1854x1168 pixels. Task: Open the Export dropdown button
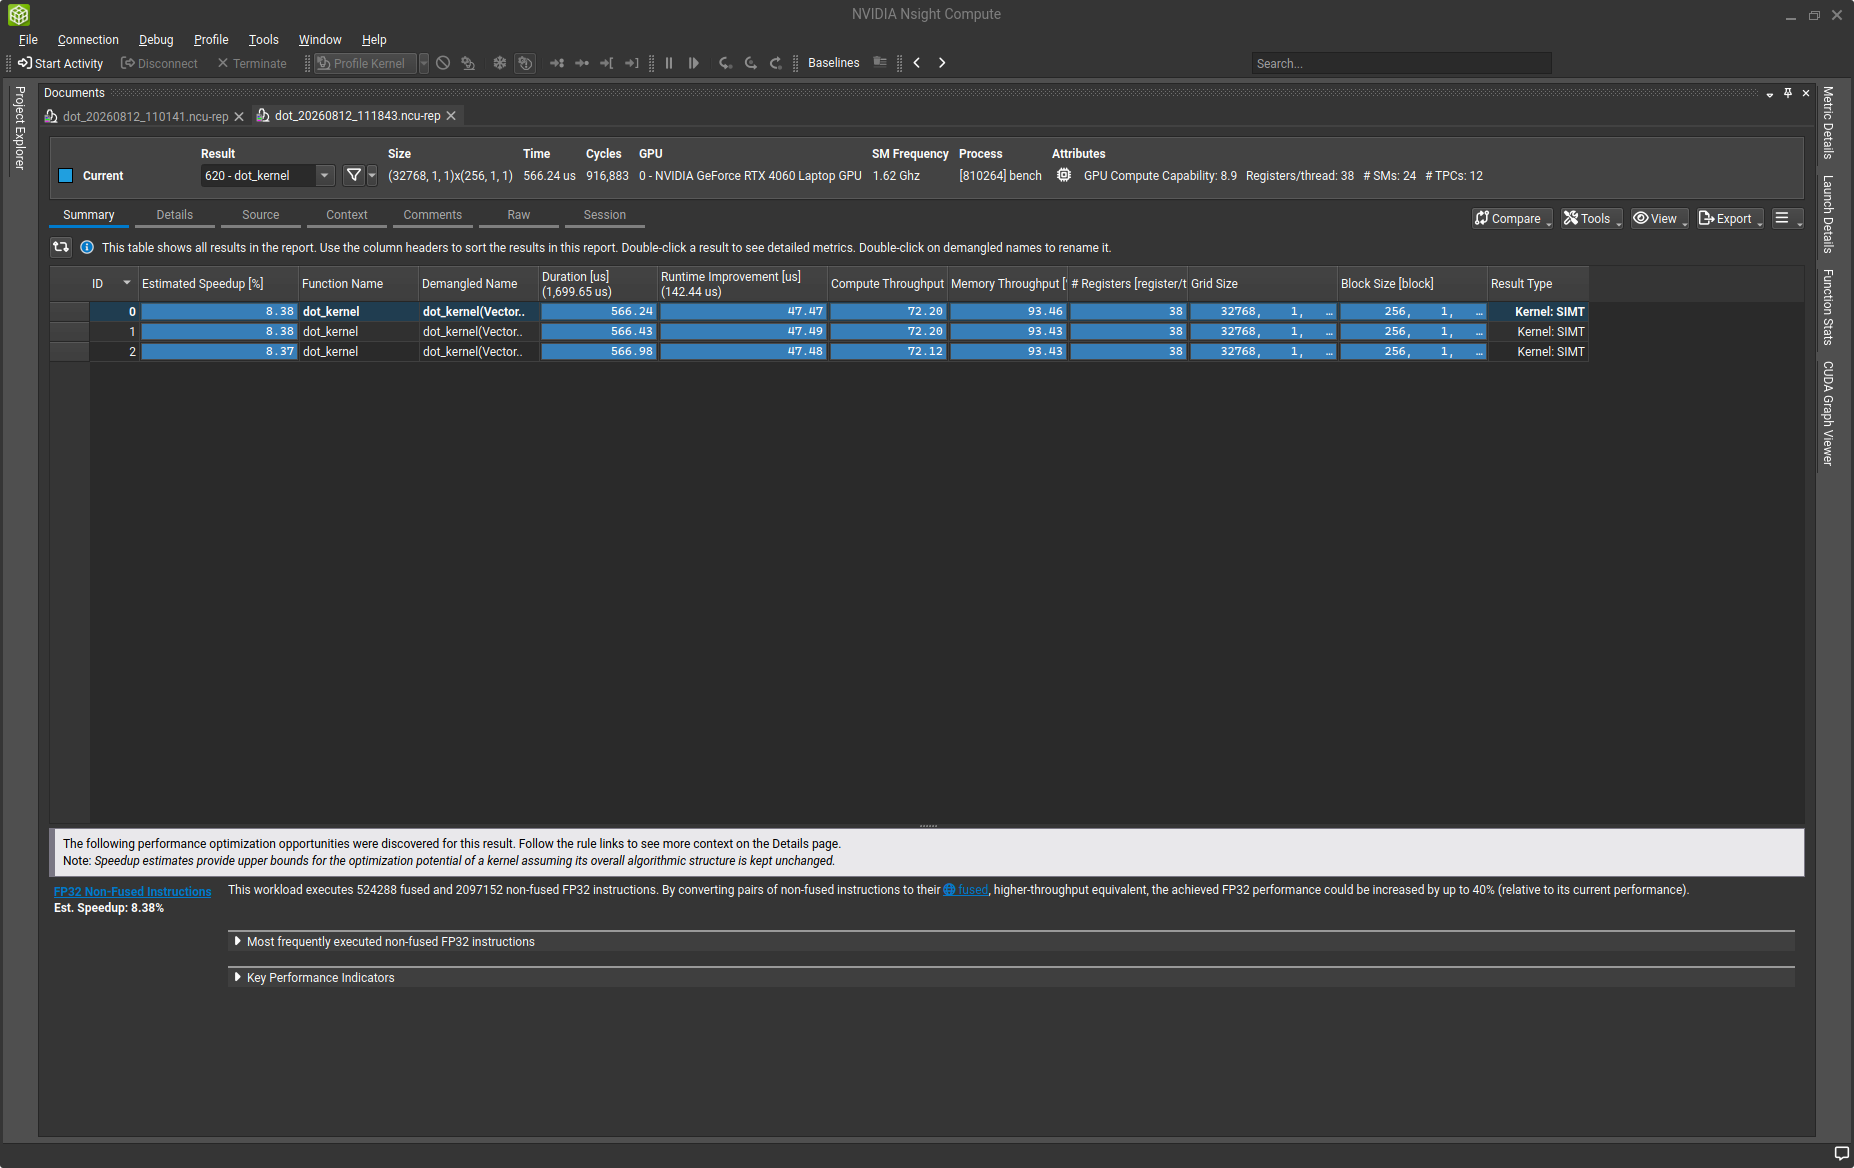[1730, 218]
